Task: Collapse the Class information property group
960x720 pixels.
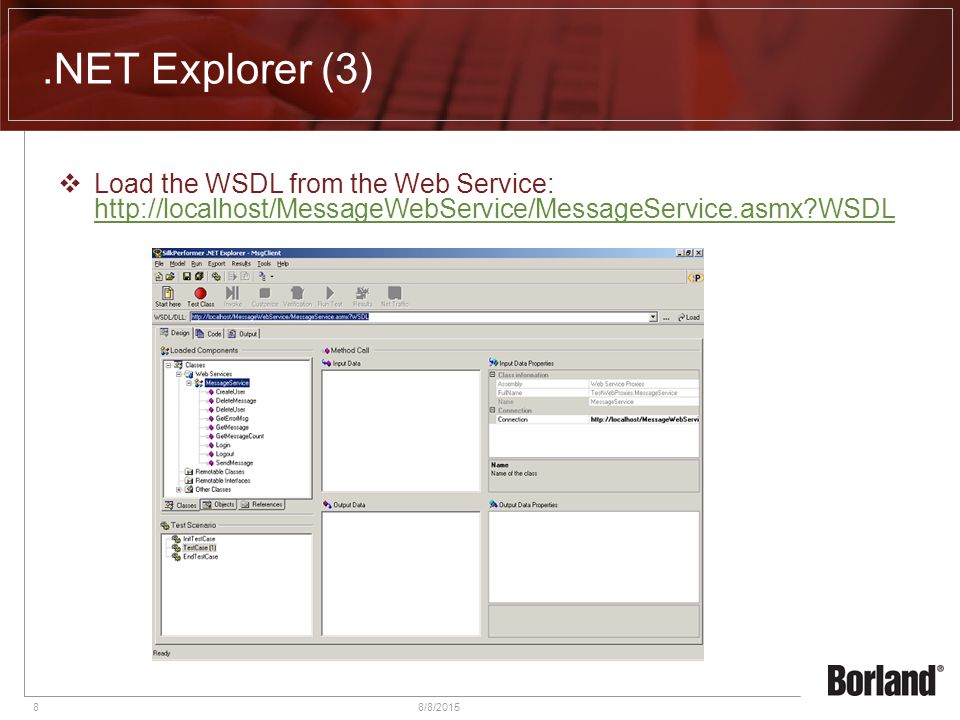Action: click(x=492, y=375)
